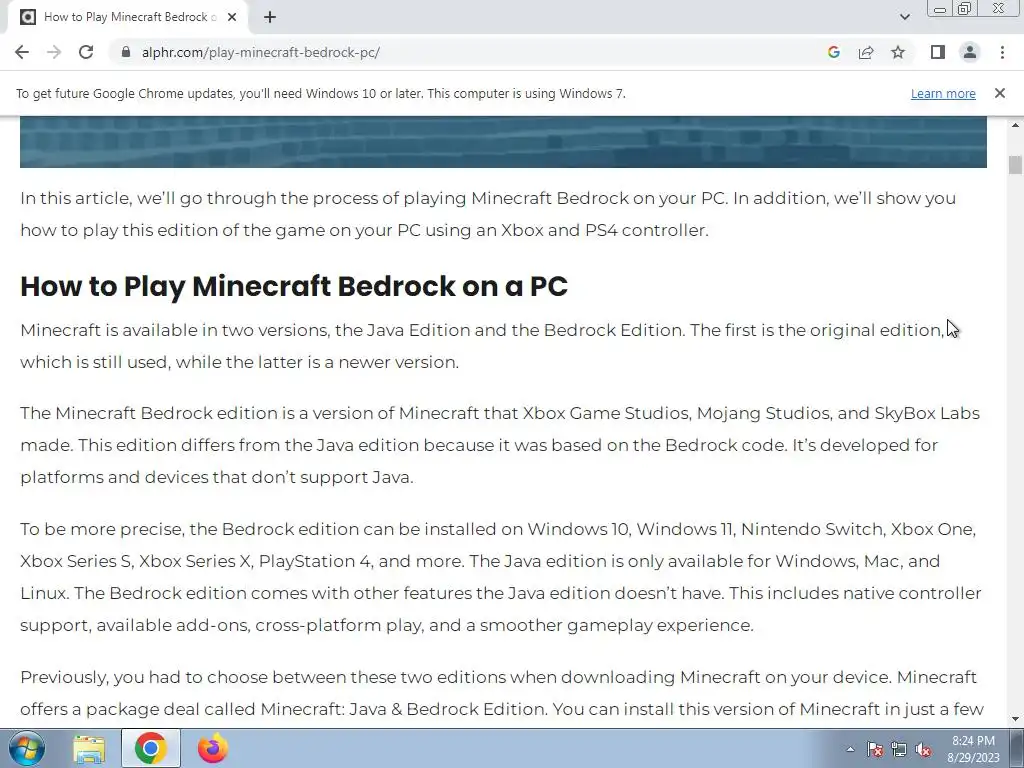Click the paragraph starting 'In this article'
The height and width of the screenshot is (768, 1024).
click(x=488, y=214)
